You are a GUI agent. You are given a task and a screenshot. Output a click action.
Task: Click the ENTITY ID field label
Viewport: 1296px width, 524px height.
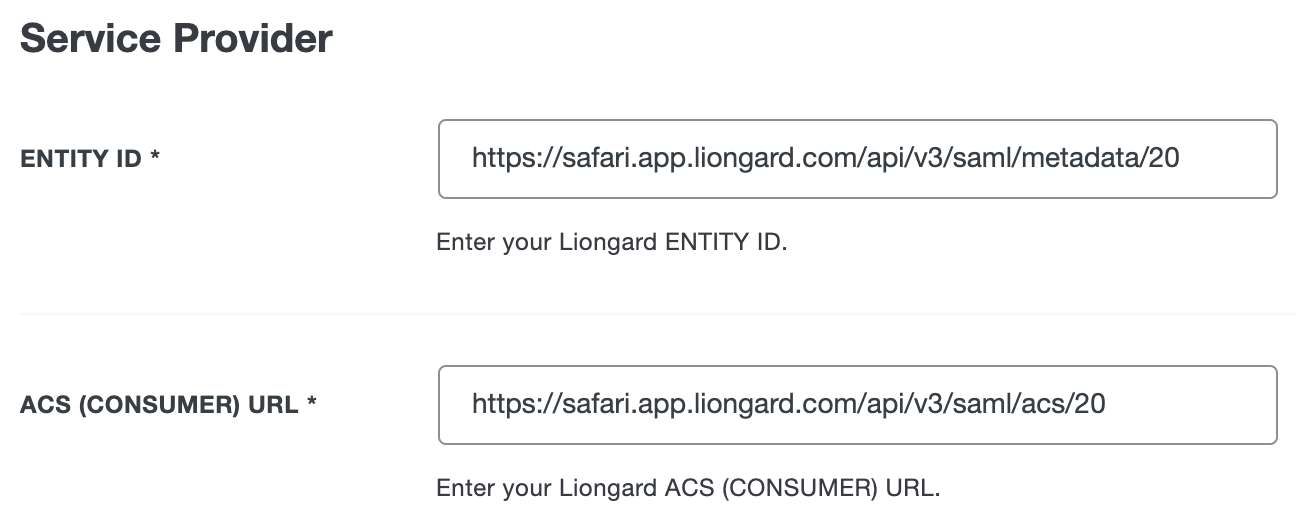(x=81, y=159)
